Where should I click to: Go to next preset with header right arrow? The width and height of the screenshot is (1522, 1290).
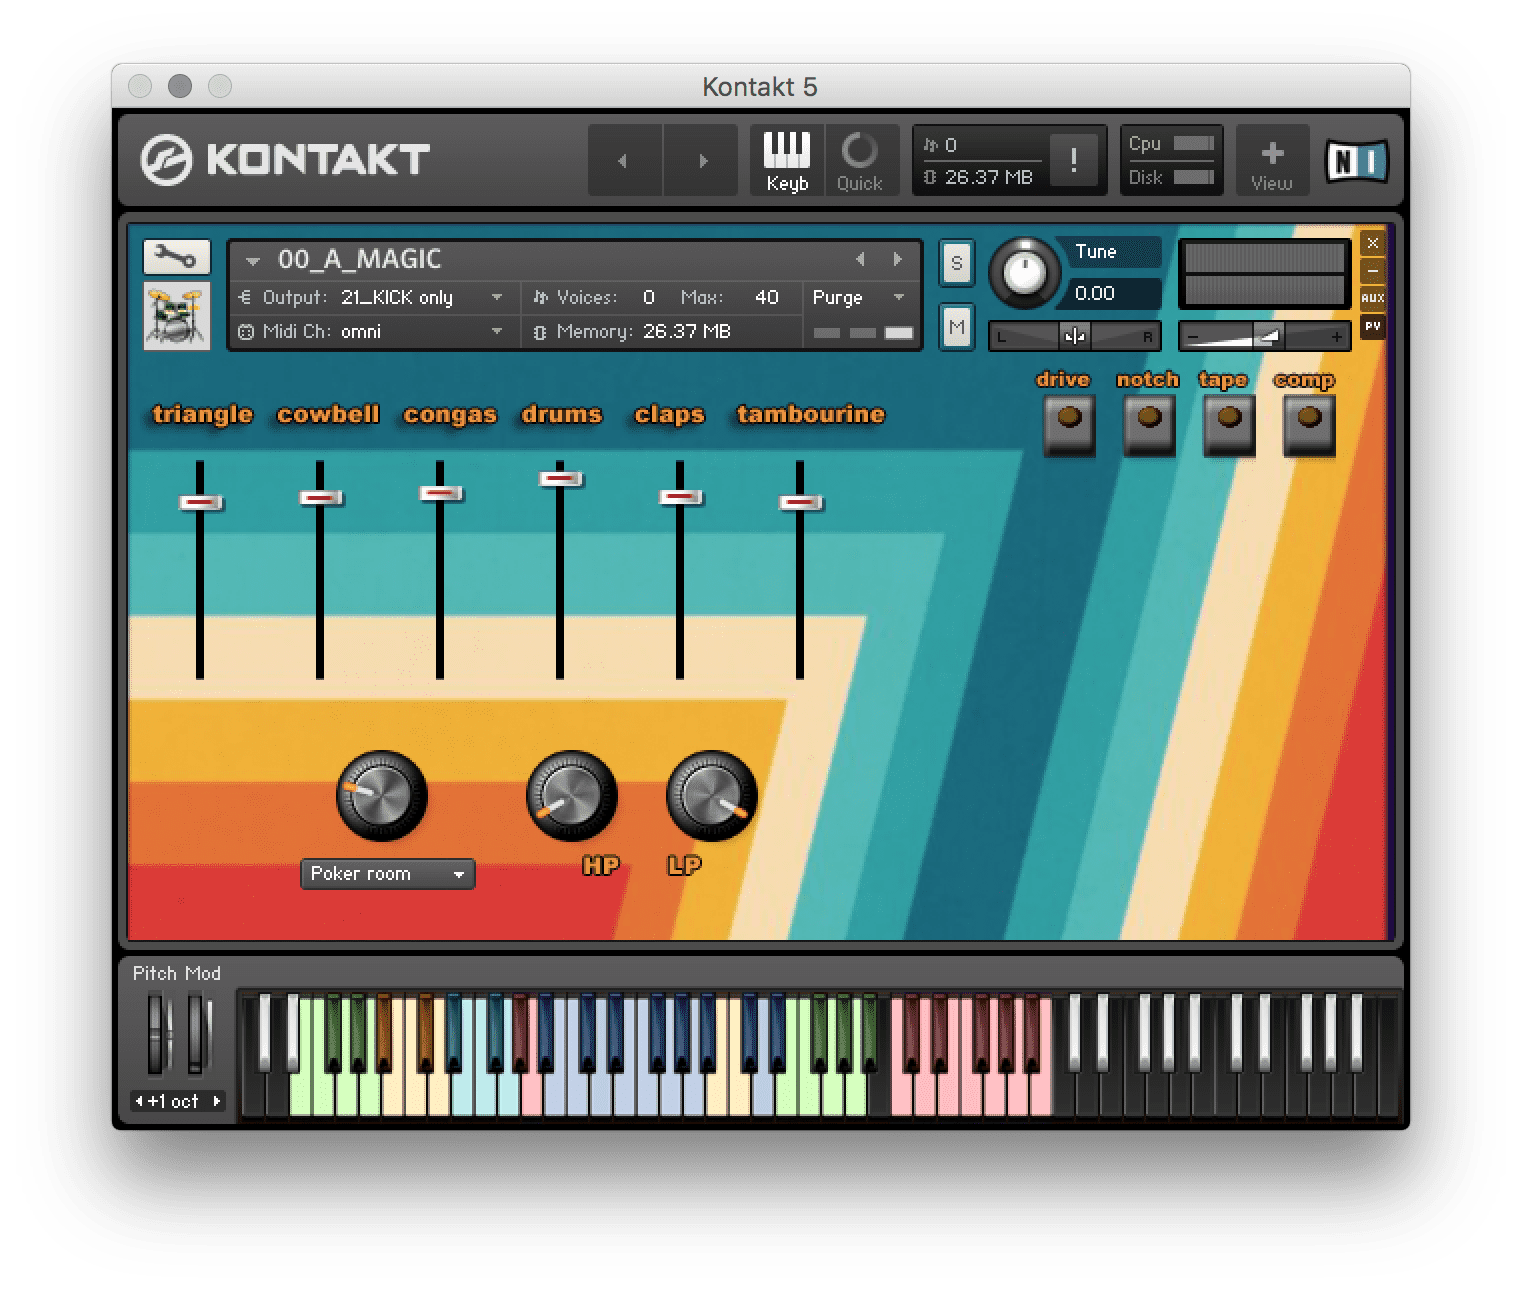pos(702,160)
